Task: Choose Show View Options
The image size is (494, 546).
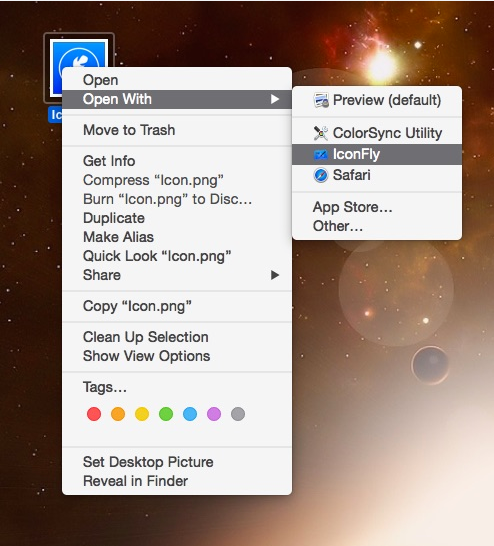Action: tap(177, 356)
